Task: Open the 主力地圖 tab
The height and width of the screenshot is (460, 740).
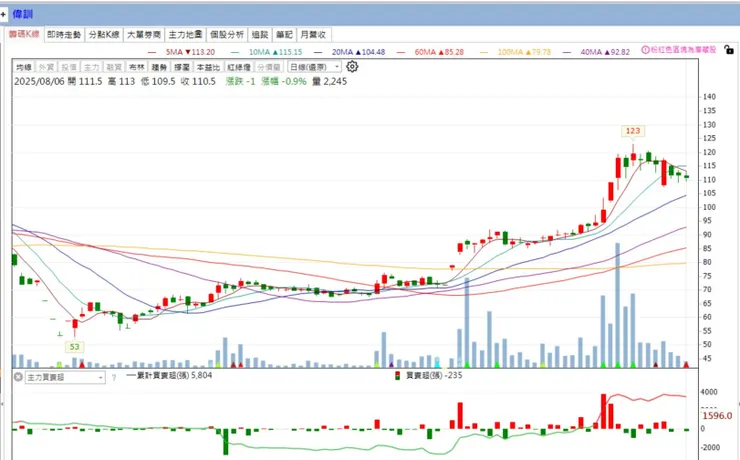Action: pos(185,34)
